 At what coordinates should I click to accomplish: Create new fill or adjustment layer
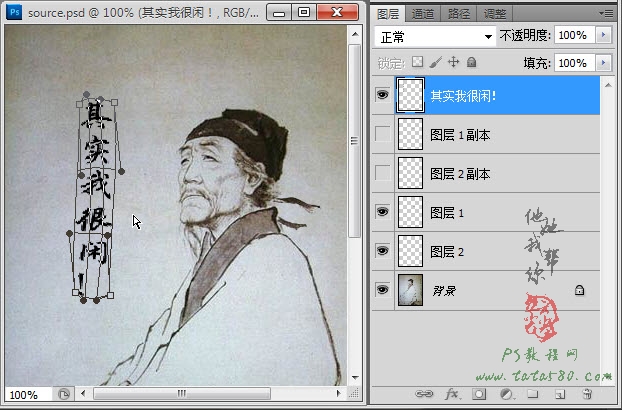point(506,394)
